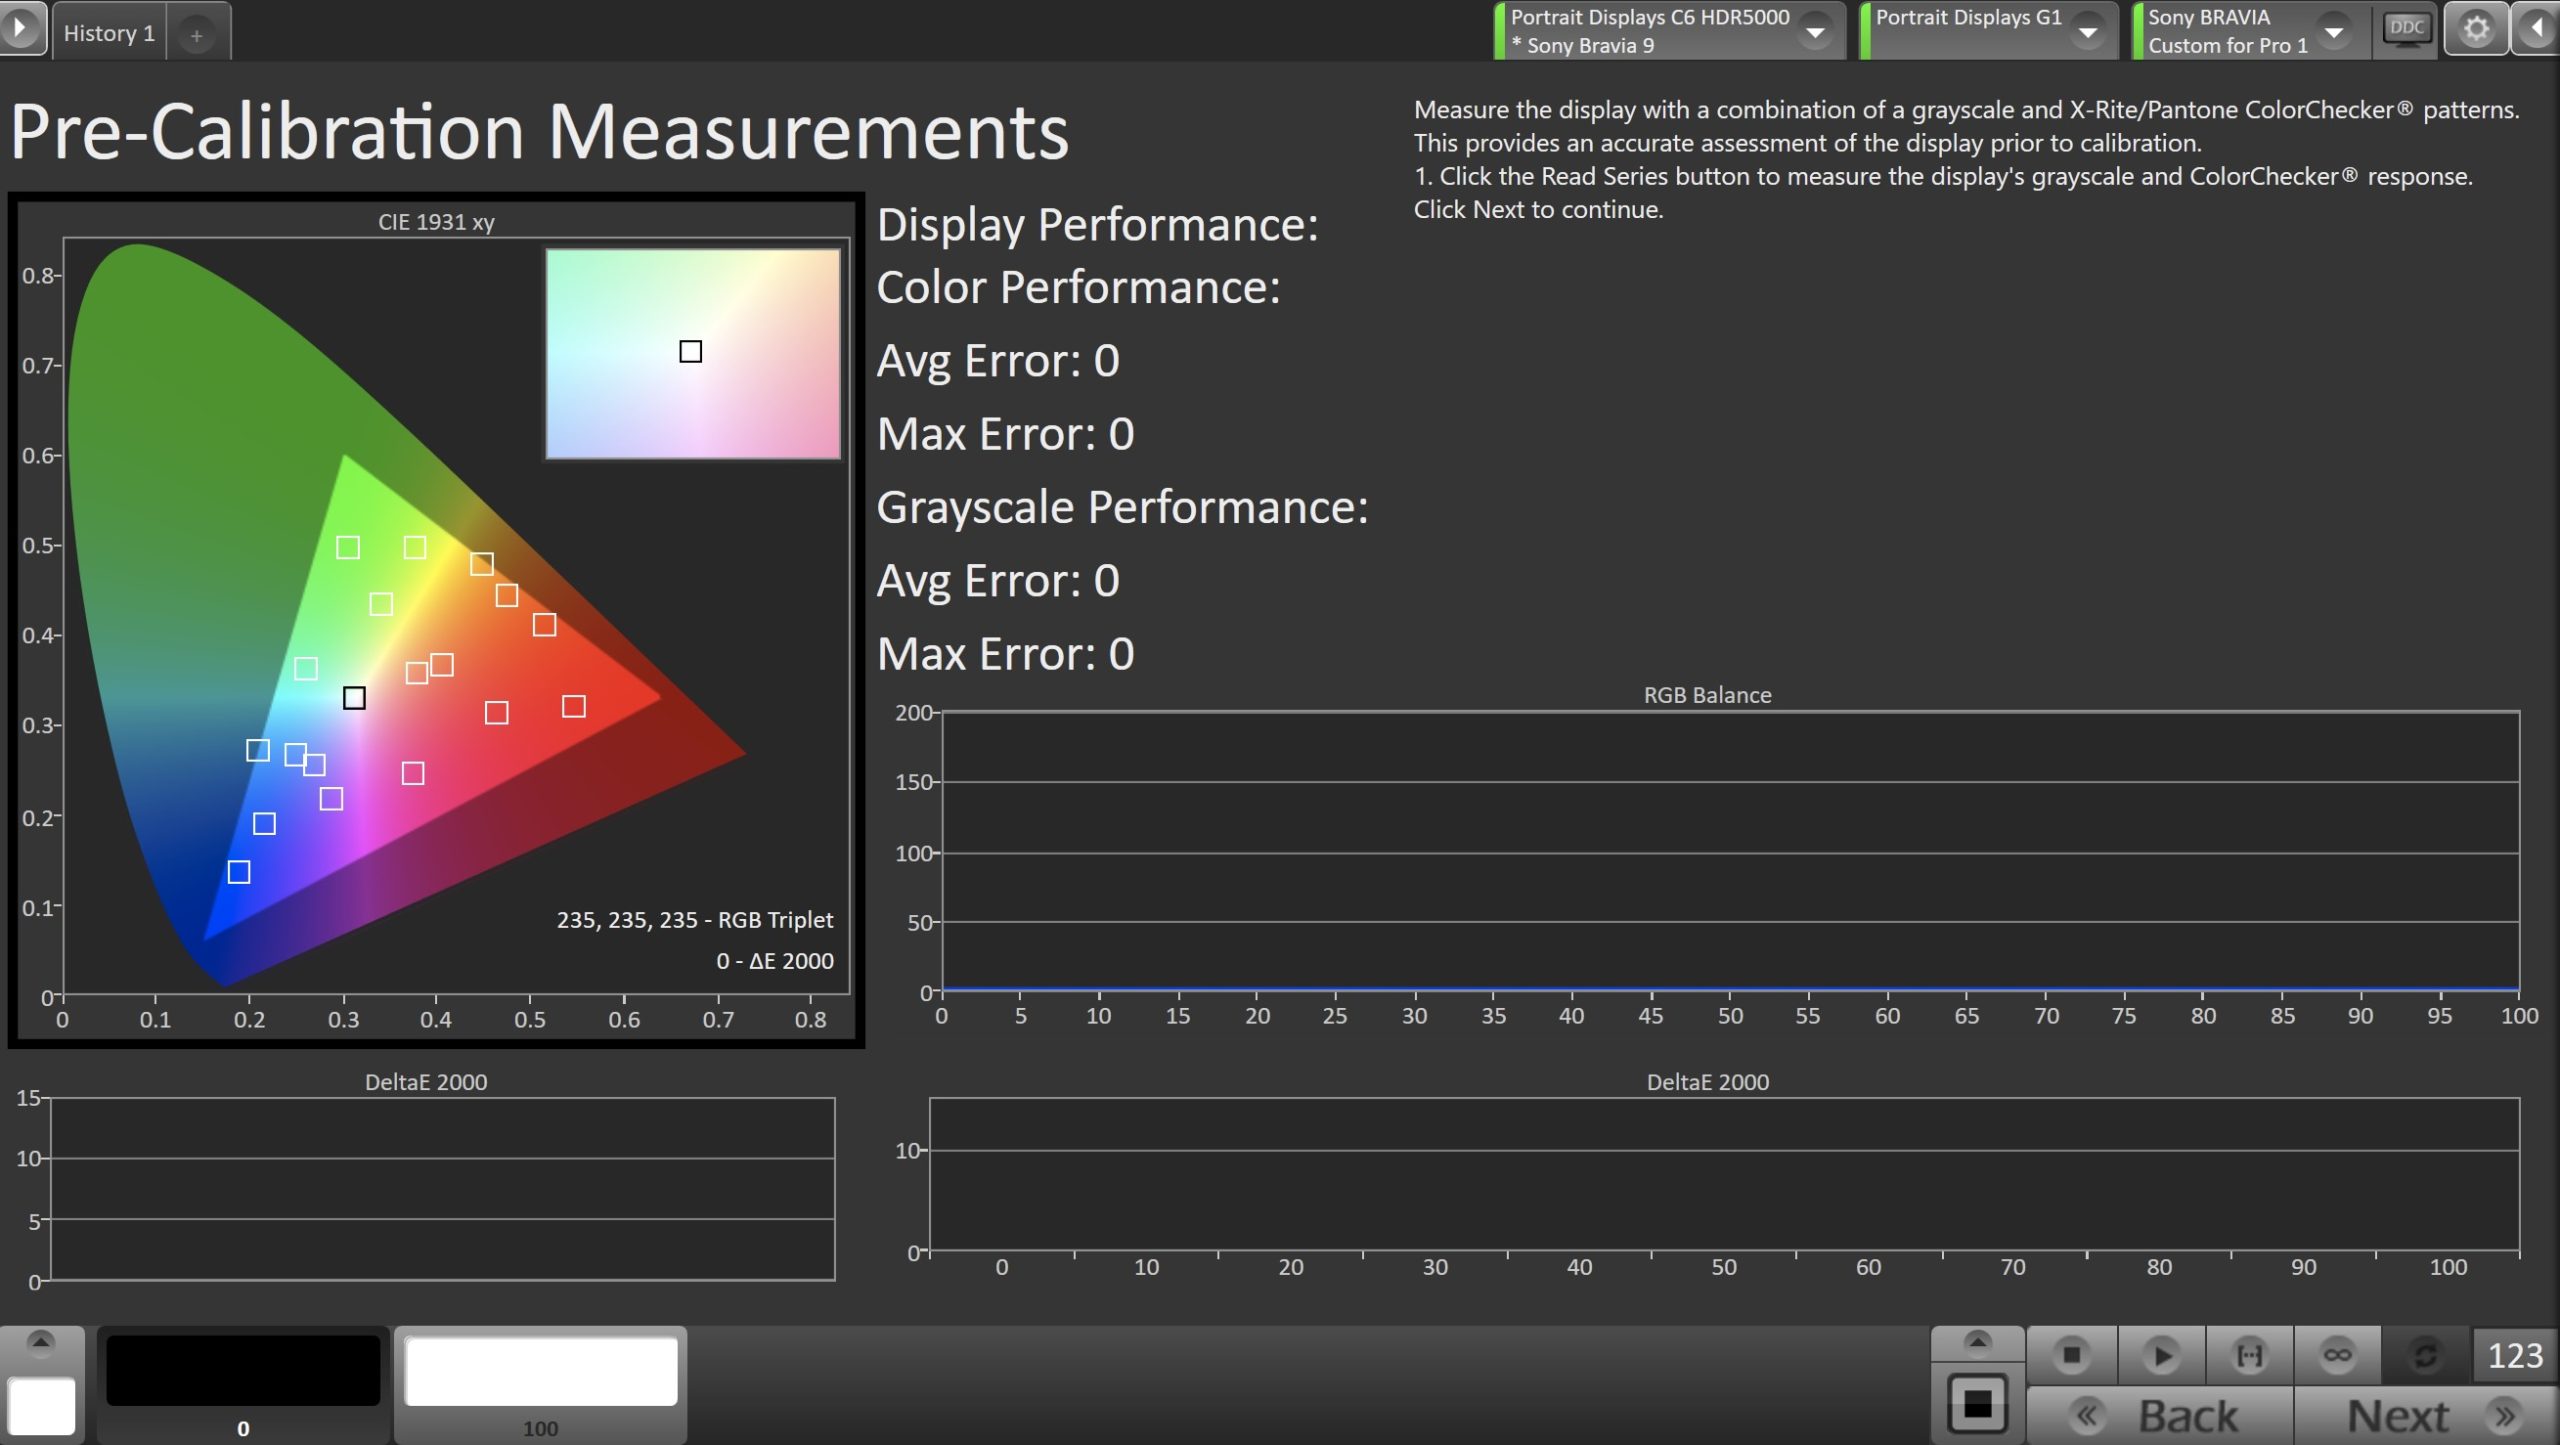Open the settings gear icon
Image resolution: width=2560 pixels, height=1445 pixels.
click(x=2475, y=29)
